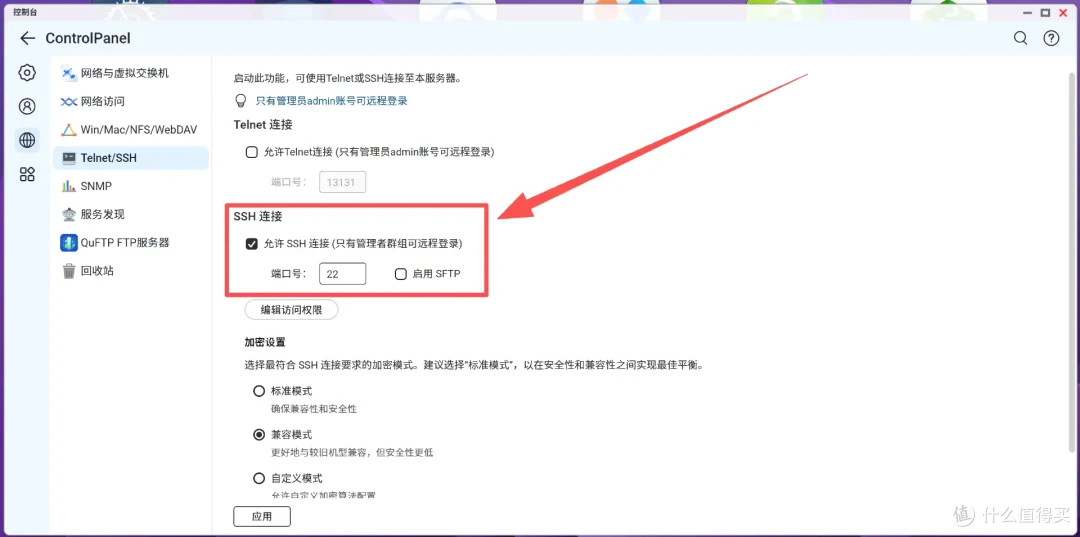Click the 网络访问 icon
The image size is (1080, 537).
(x=69, y=101)
